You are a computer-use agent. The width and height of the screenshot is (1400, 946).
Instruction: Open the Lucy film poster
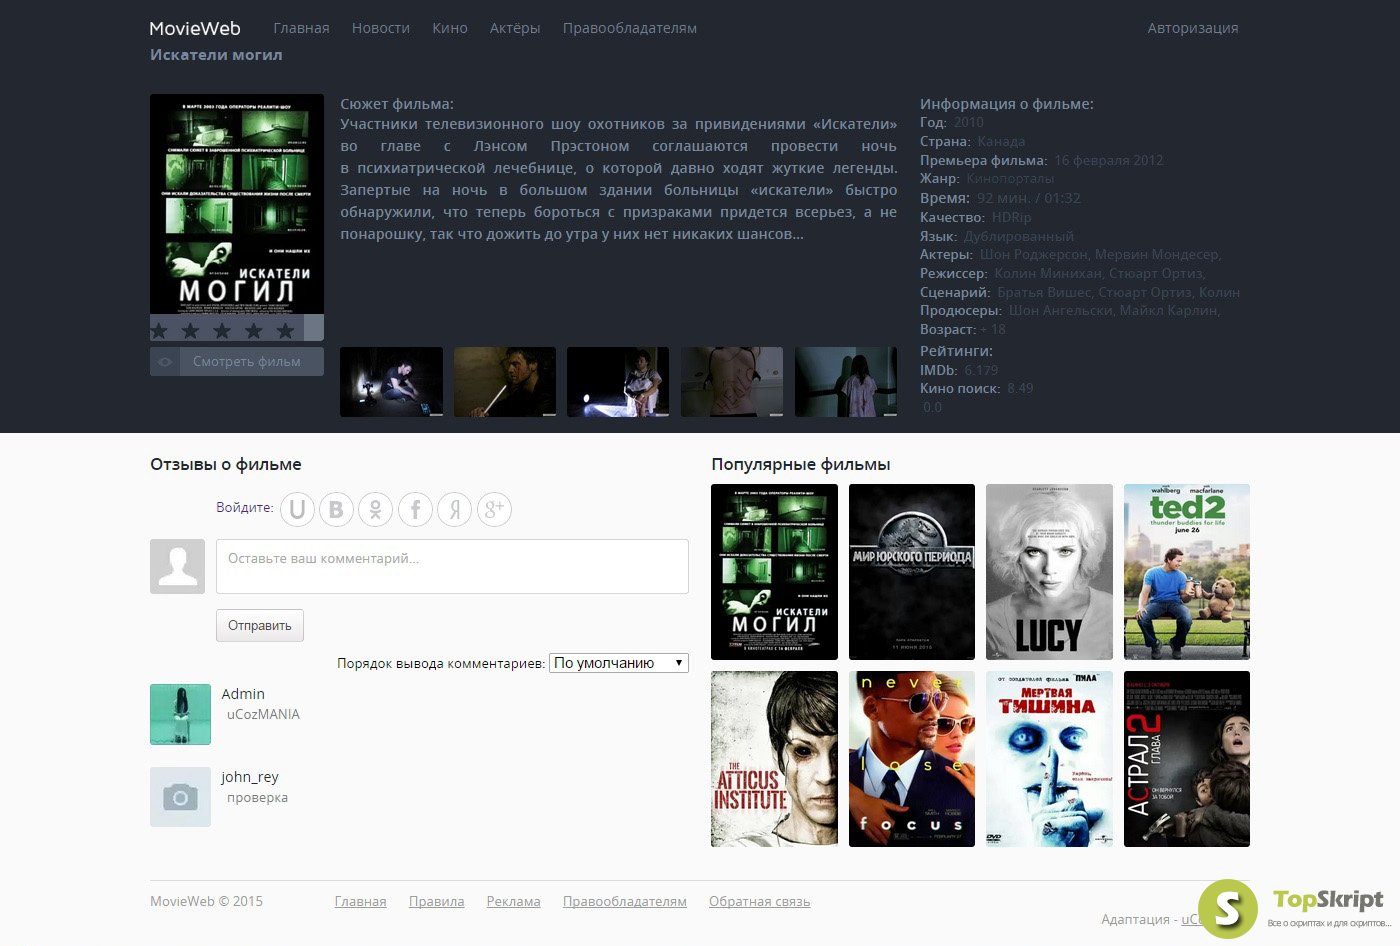pyautogui.click(x=1049, y=572)
